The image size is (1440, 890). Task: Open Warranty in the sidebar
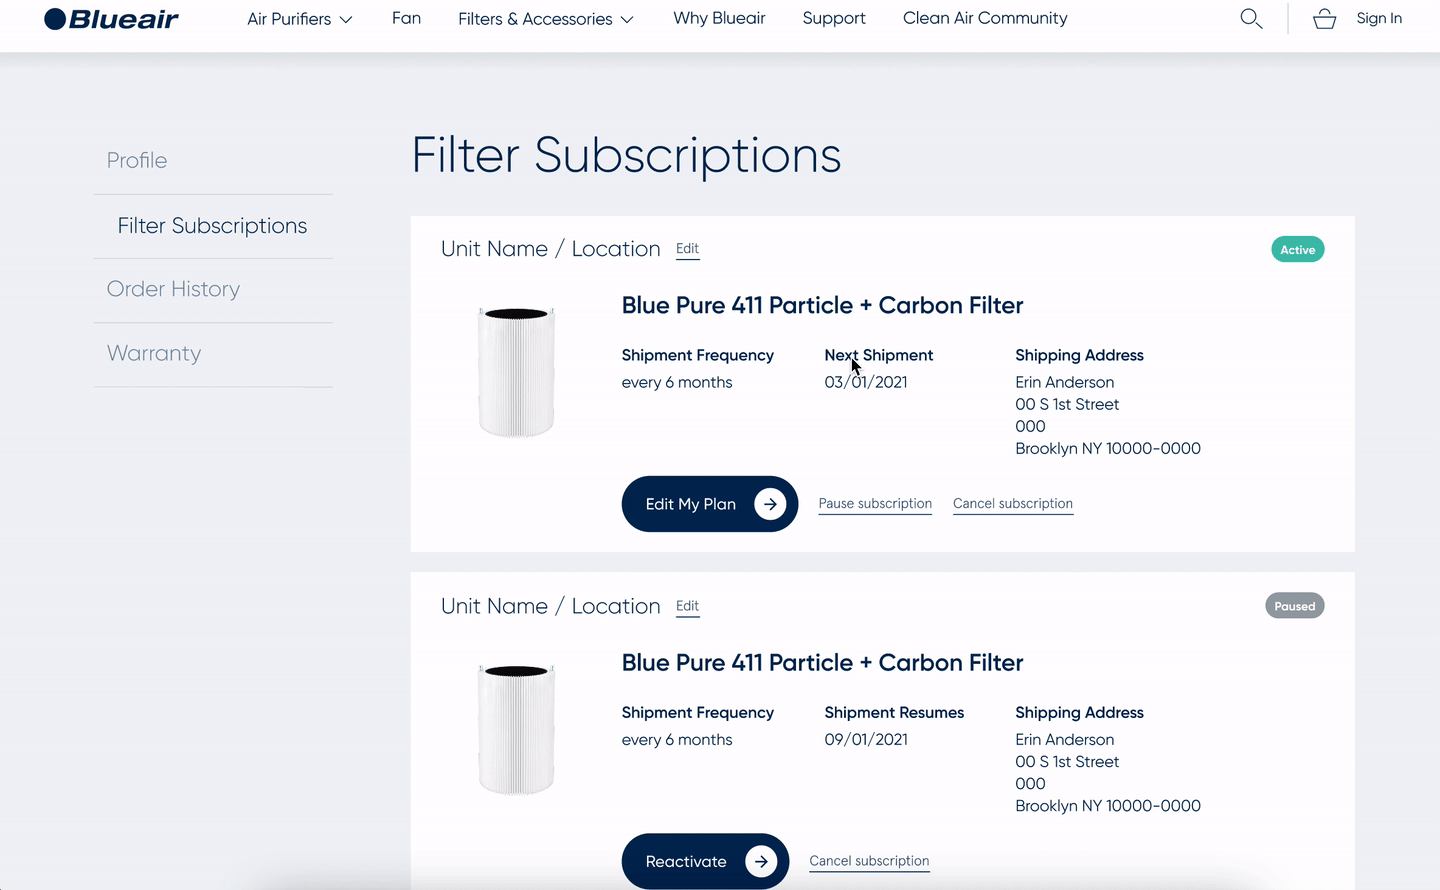(x=154, y=353)
